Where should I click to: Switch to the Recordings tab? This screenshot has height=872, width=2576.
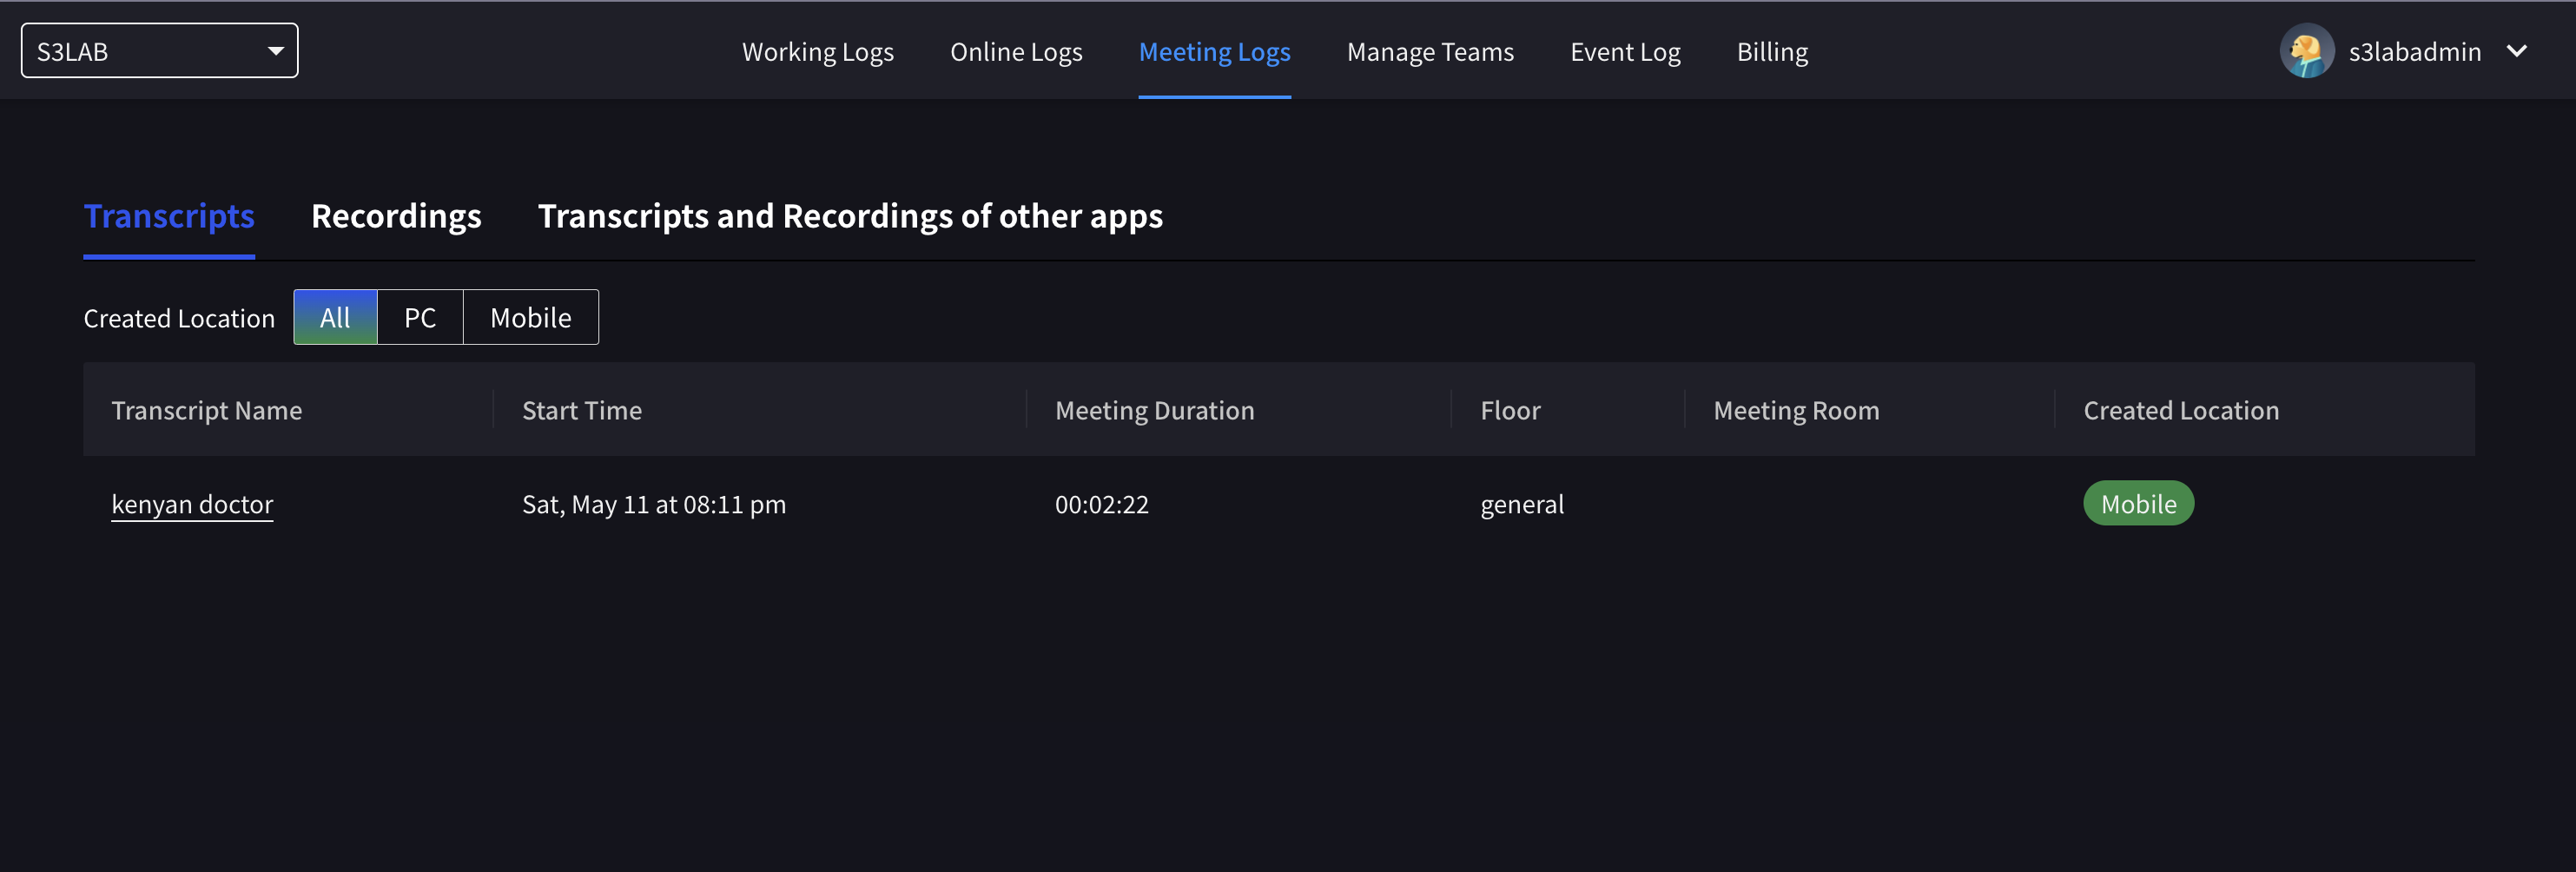396,216
